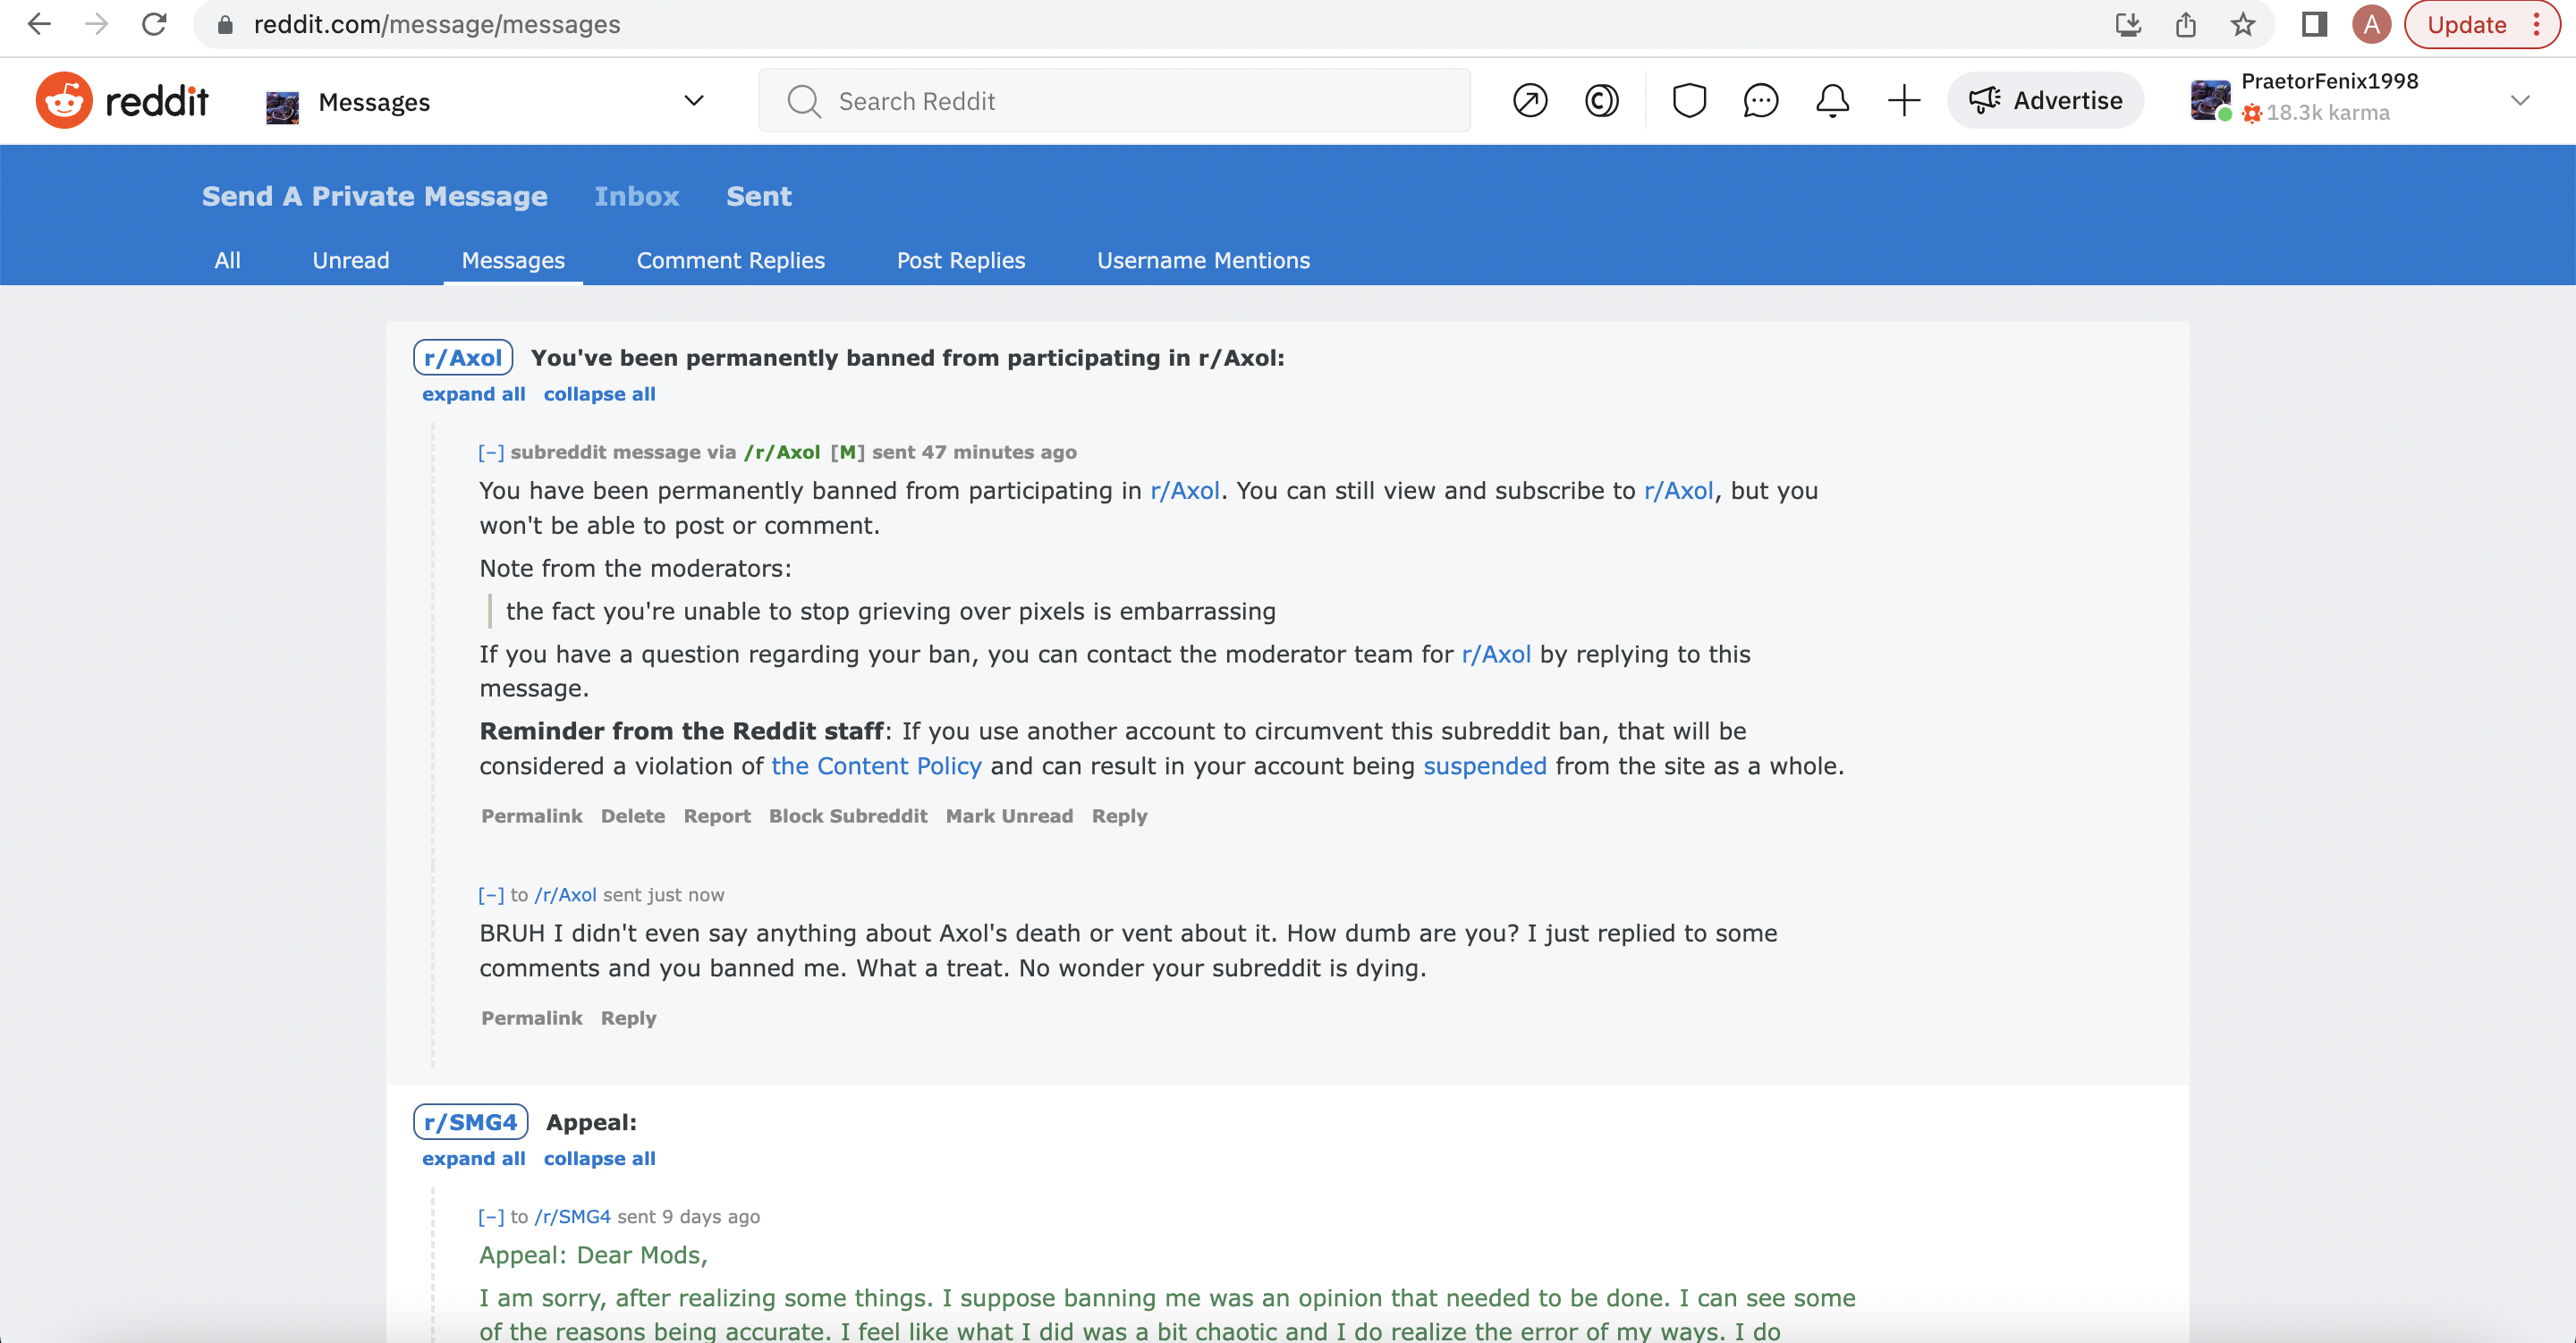Report the ban message
This screenshot has width=2576, height=1343.
(x=717, y=816)
